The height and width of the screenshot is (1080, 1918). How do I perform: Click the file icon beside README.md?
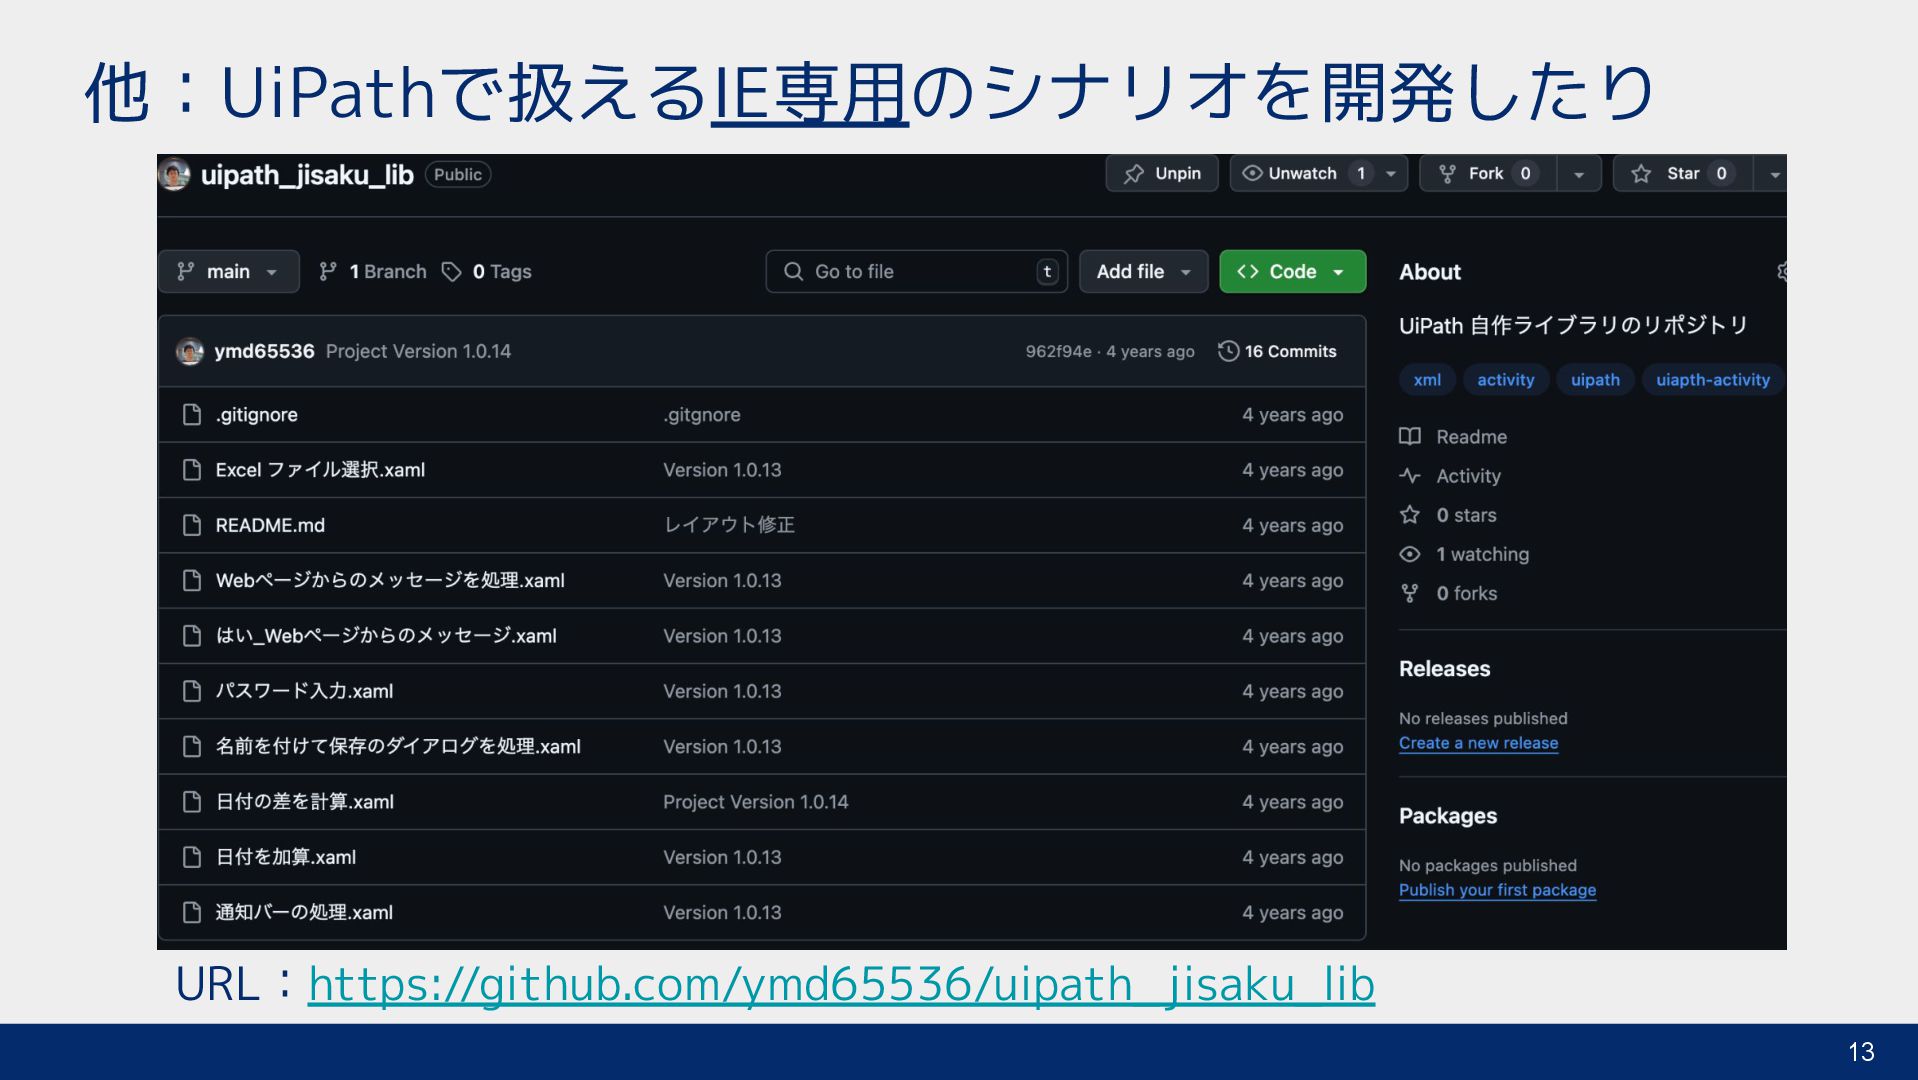pos(191,525)
